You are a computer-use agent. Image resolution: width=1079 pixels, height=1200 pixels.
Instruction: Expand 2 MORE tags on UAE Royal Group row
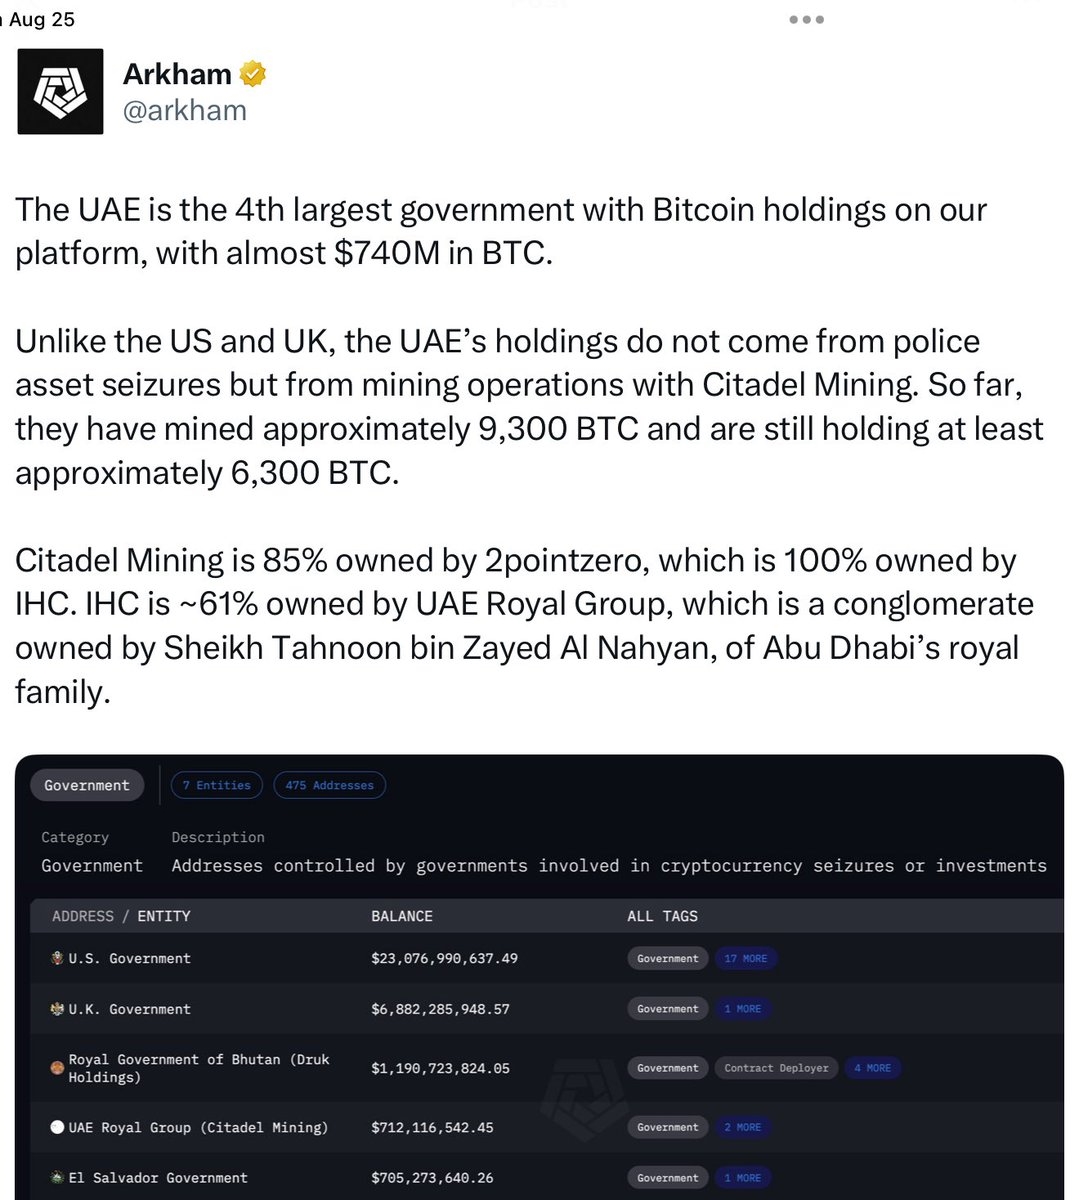[742, 1127]
